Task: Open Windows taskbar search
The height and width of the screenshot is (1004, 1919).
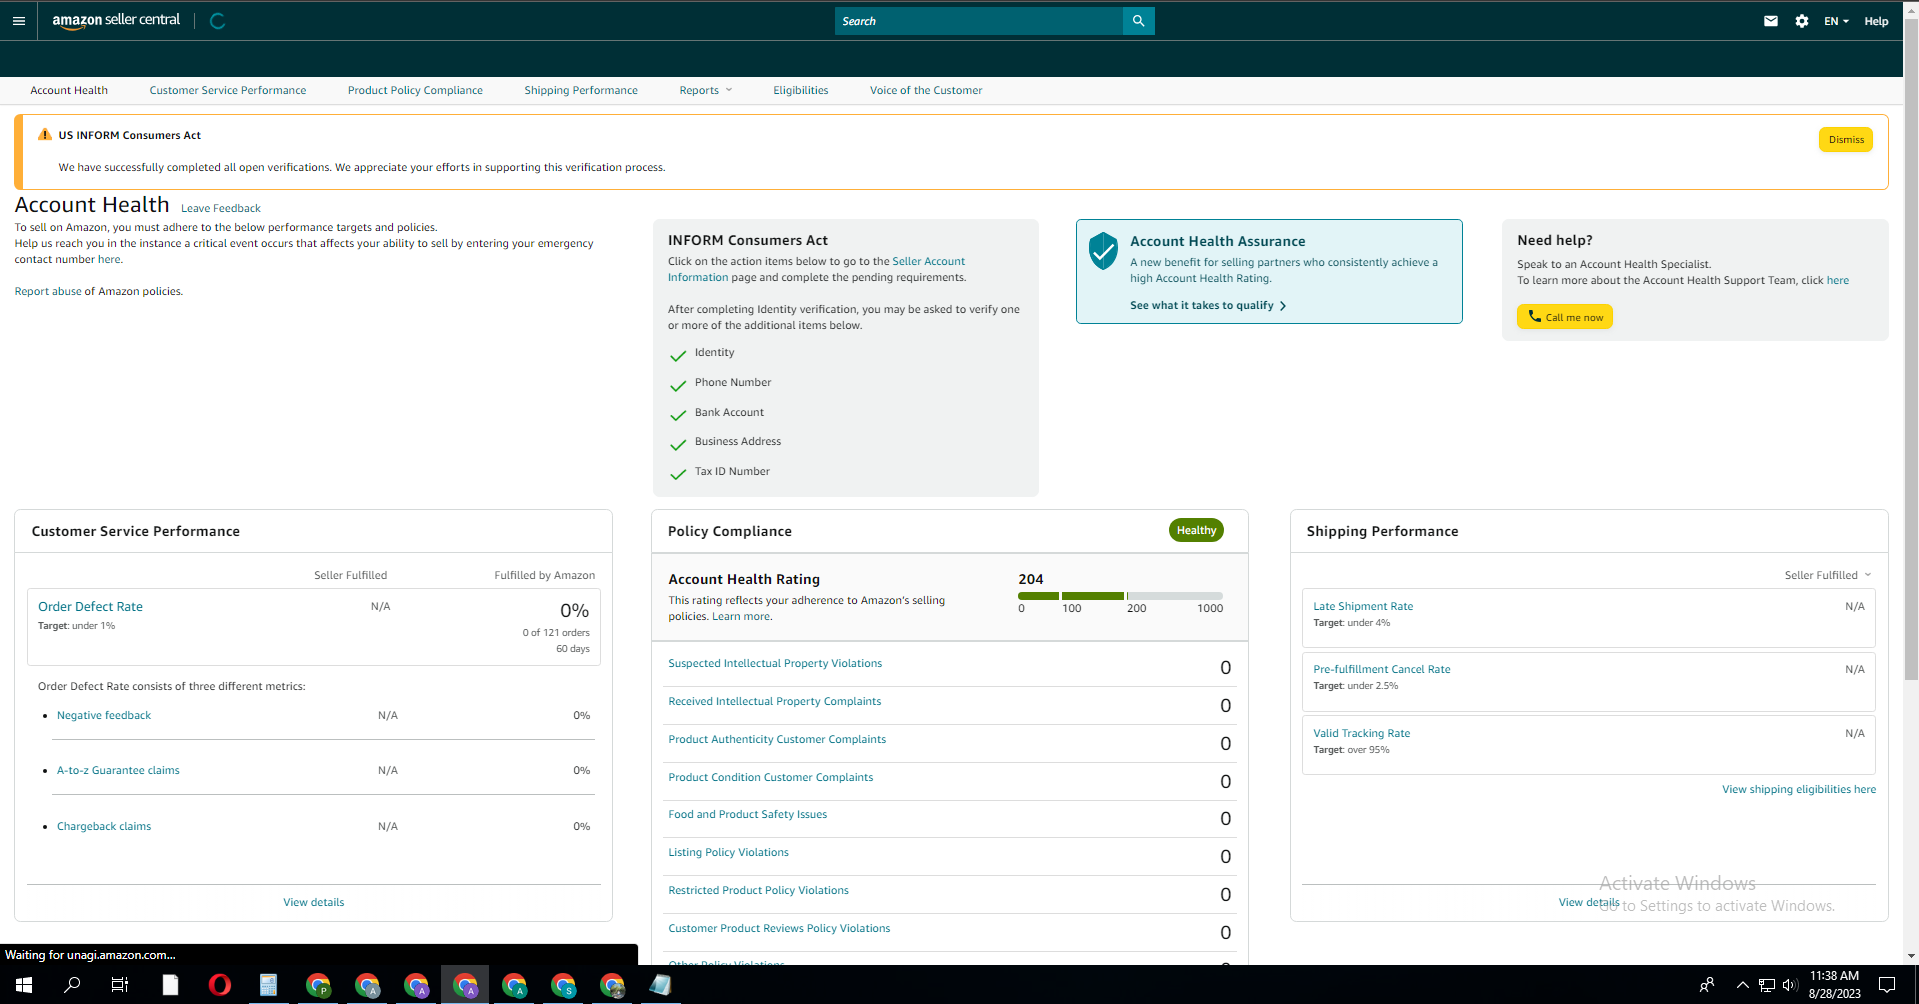Action: [72, 985]
